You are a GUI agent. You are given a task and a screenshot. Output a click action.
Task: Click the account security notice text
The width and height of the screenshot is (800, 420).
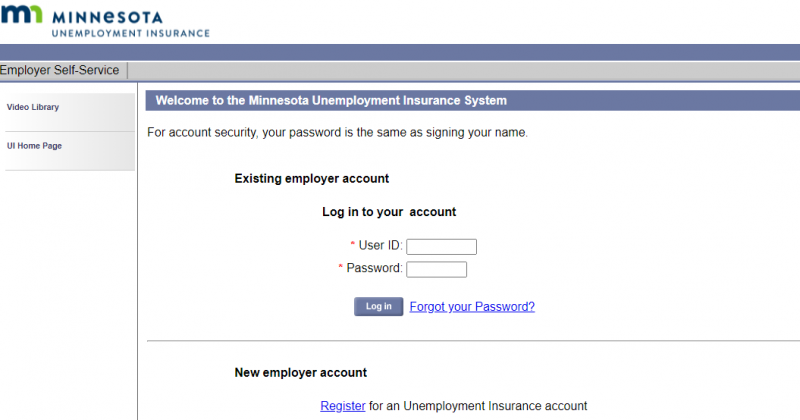tap(336, 132)
